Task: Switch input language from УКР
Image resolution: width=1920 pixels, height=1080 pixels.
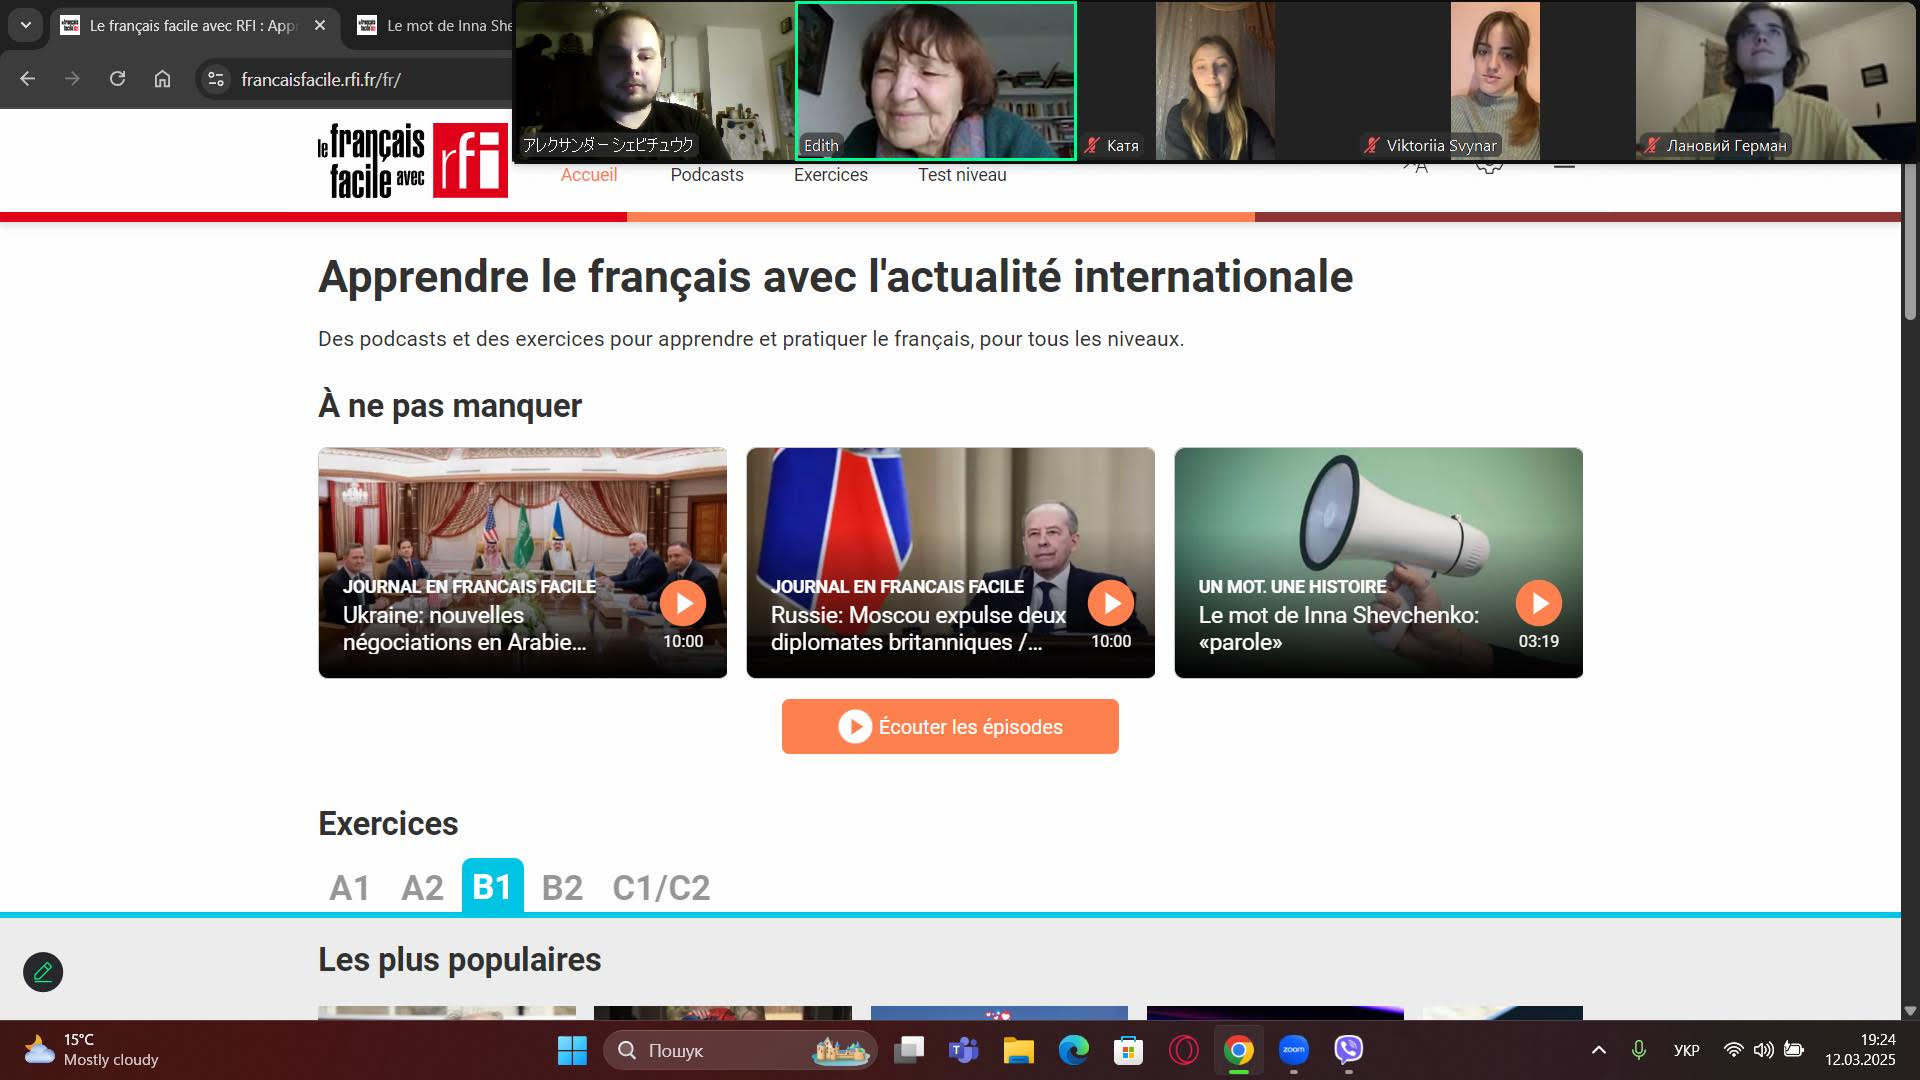Action: coord(1686,1050)
